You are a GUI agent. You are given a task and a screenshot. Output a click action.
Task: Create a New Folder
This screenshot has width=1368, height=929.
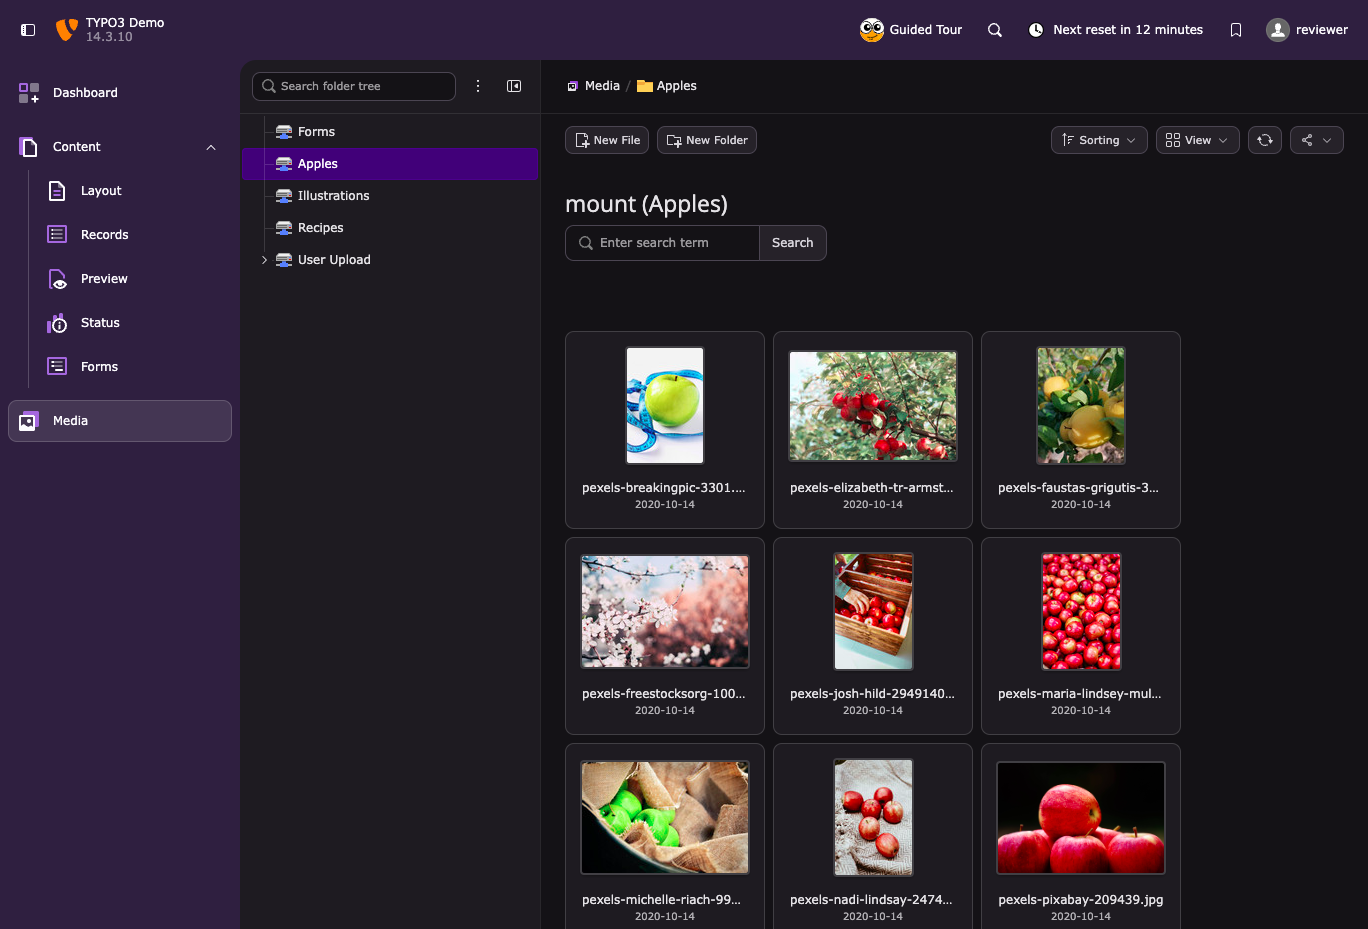[x=707, y=140]
